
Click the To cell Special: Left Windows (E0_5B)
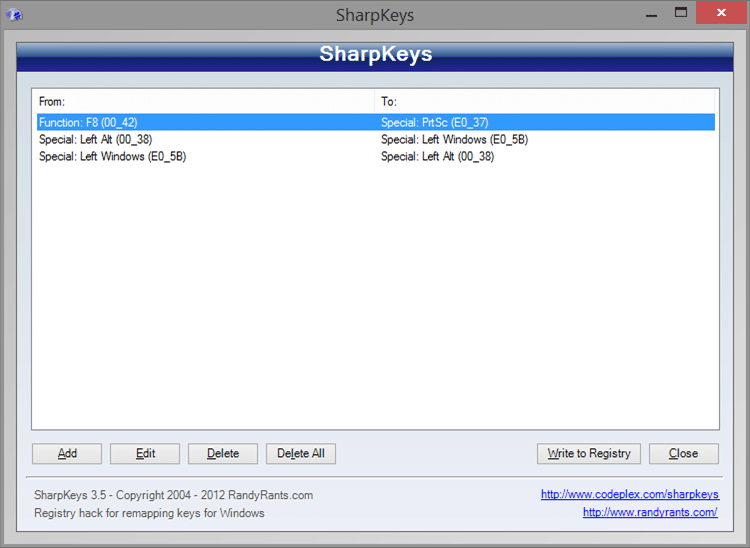pyautogui.click(x=454, y=140)
